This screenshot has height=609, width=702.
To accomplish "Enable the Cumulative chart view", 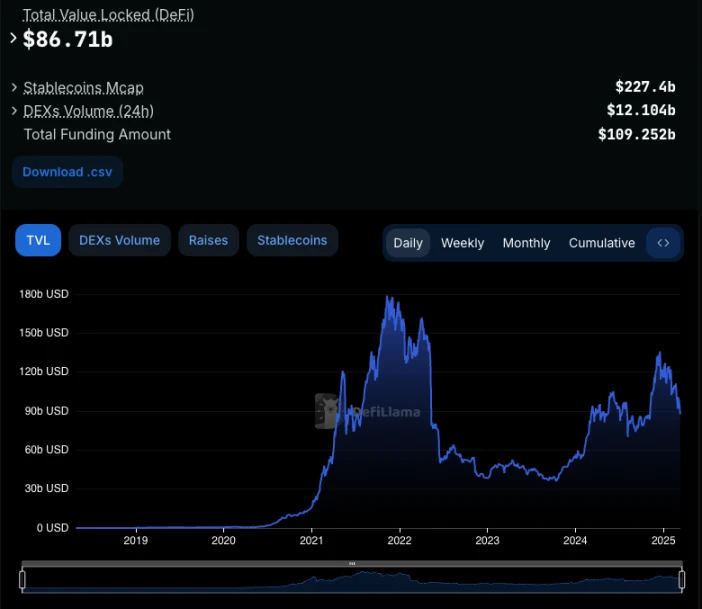I will 602,243.
